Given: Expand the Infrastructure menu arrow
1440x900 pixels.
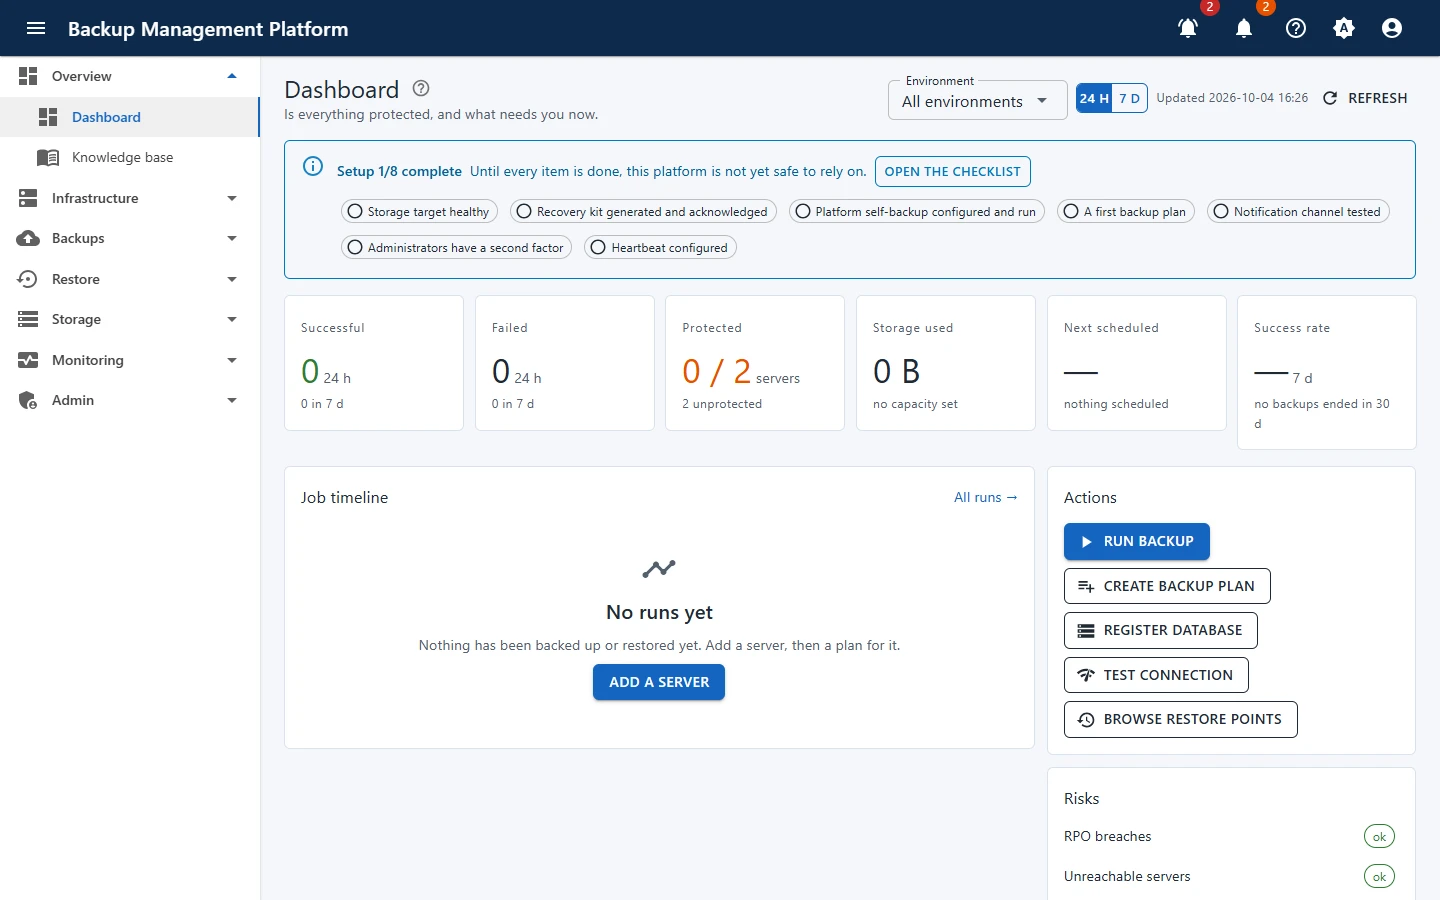Looking at the screenshot, I should tap(232, 198).
